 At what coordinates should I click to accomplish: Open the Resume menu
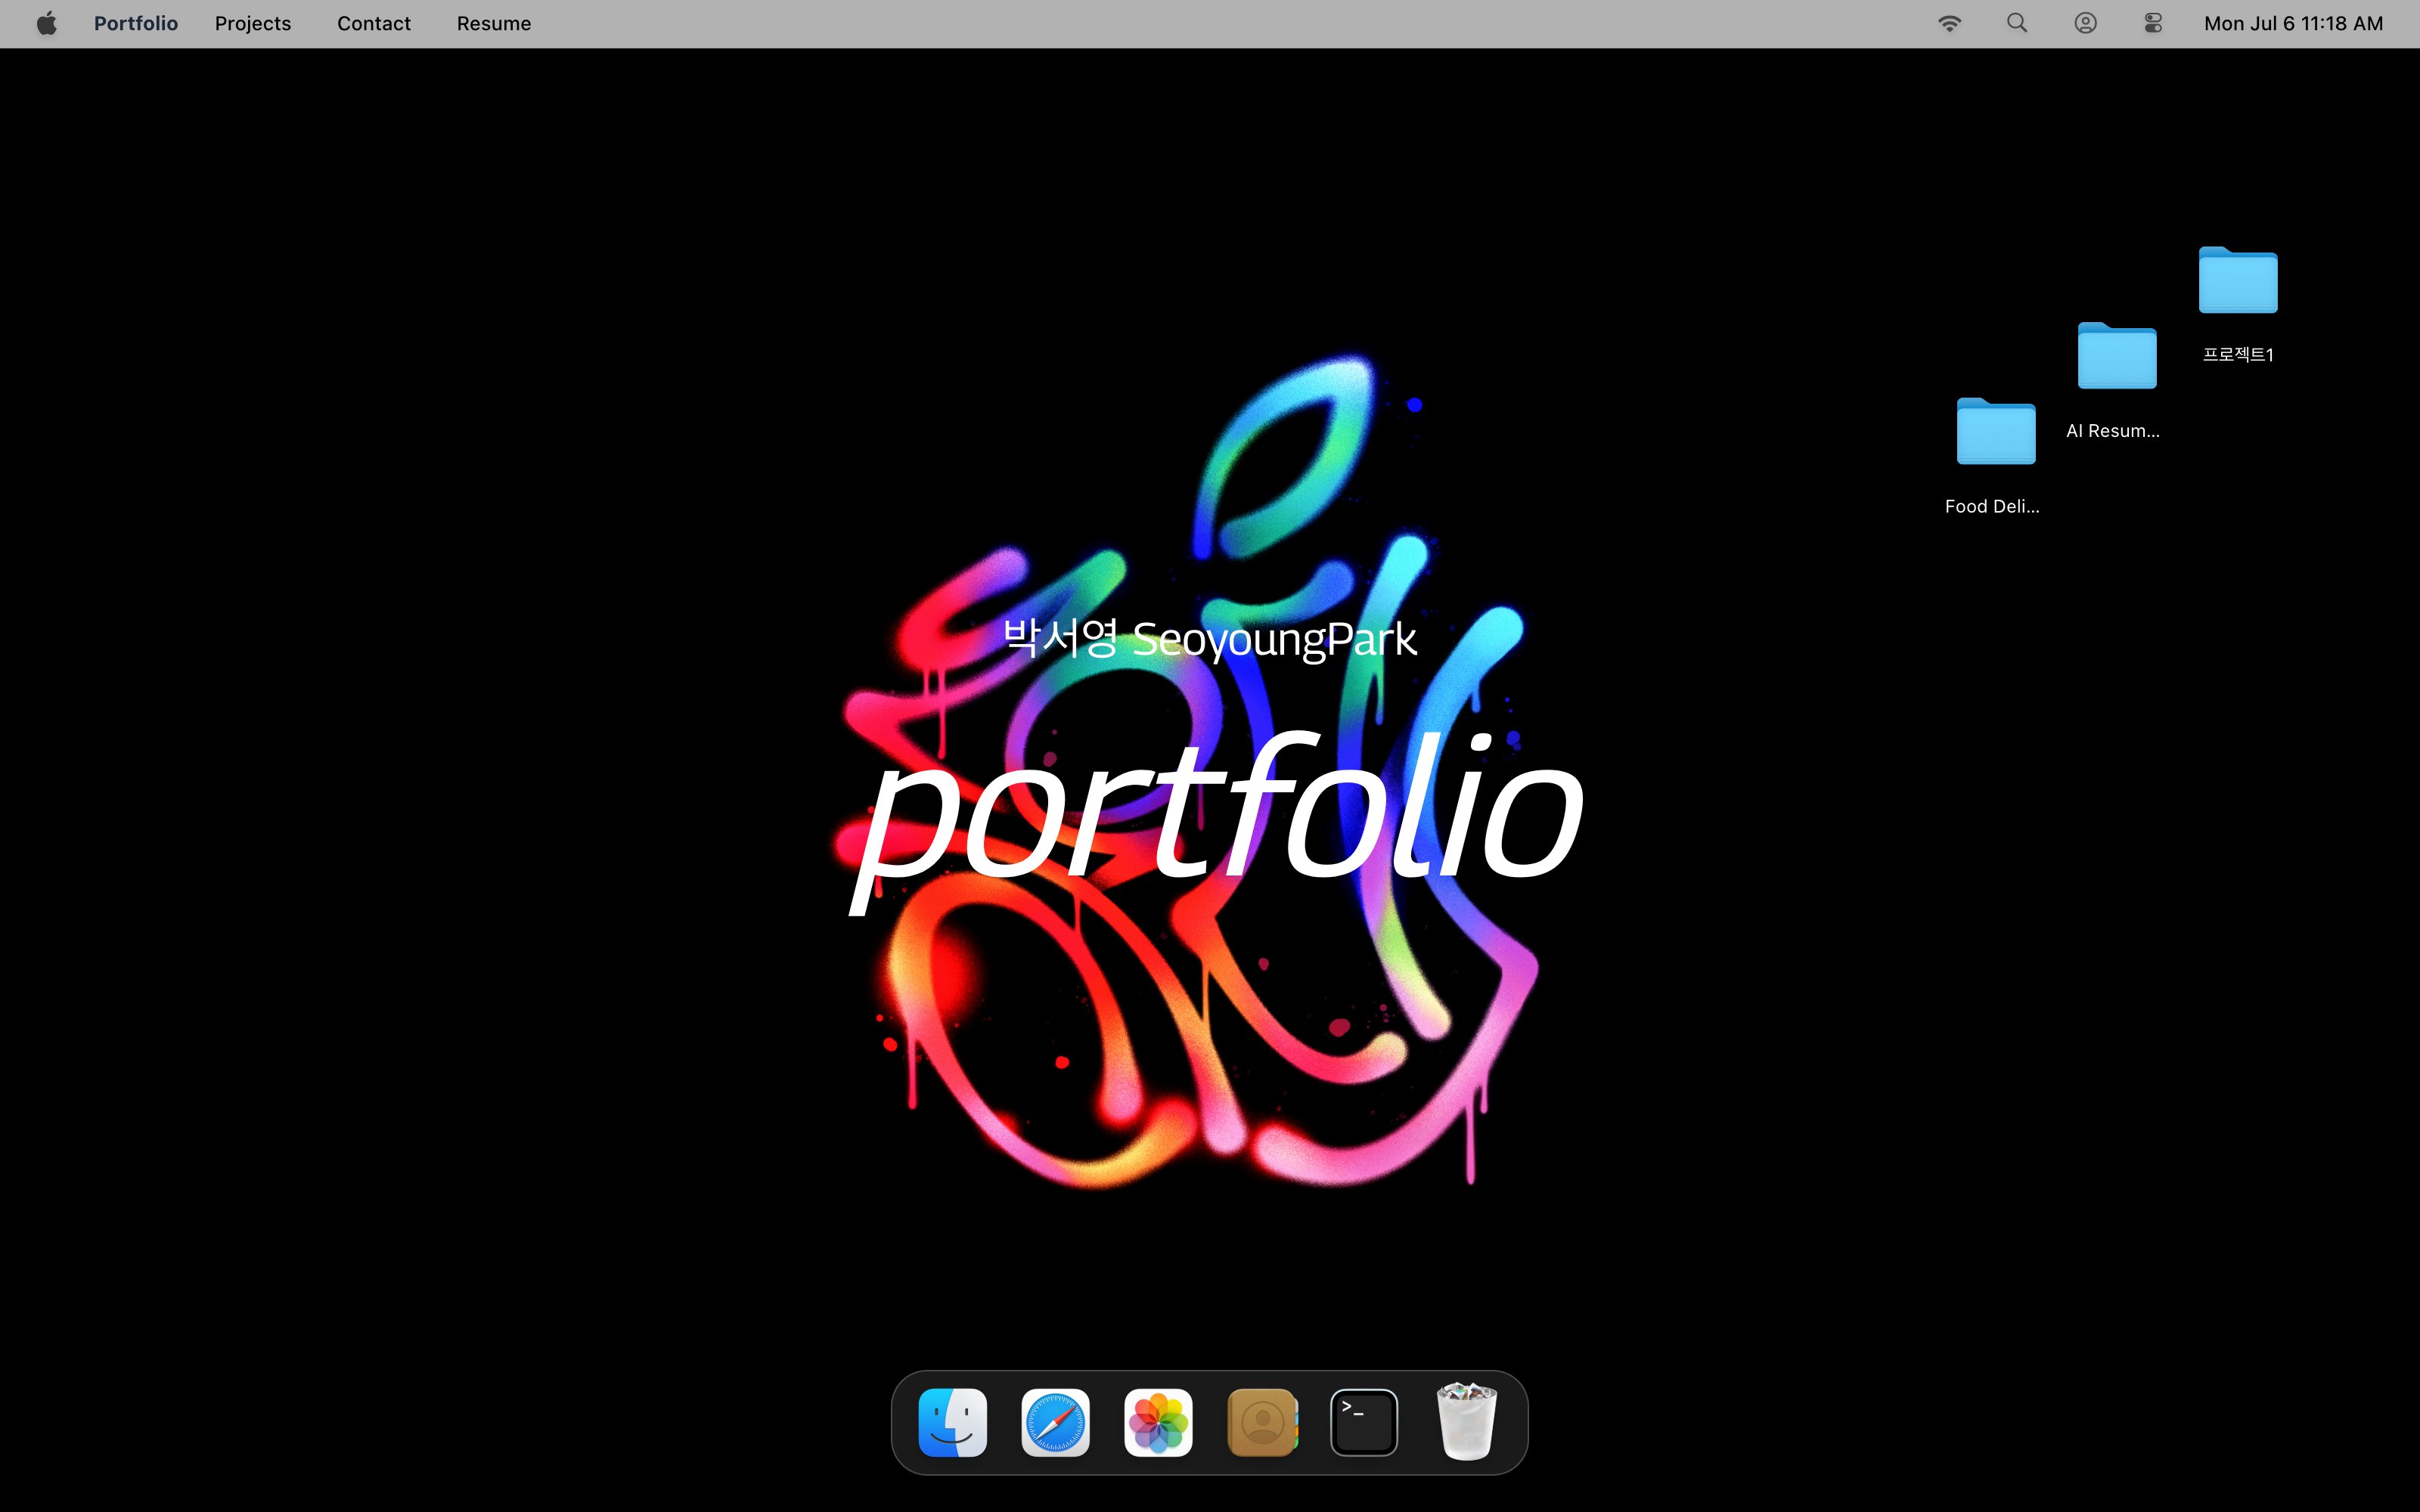[x=494, y=23]
